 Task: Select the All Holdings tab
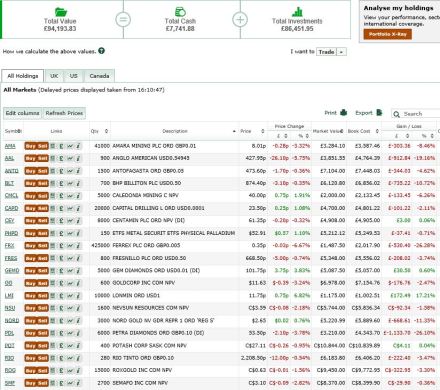point(23,76)
